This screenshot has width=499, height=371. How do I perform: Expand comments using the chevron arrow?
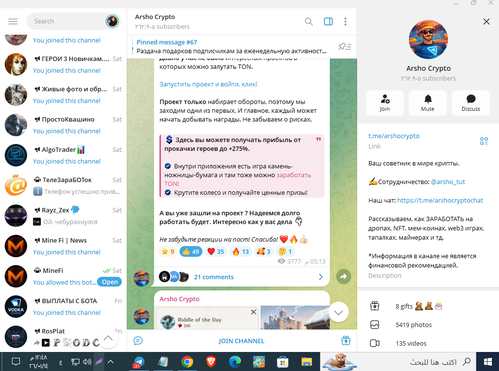coord(321,277)
